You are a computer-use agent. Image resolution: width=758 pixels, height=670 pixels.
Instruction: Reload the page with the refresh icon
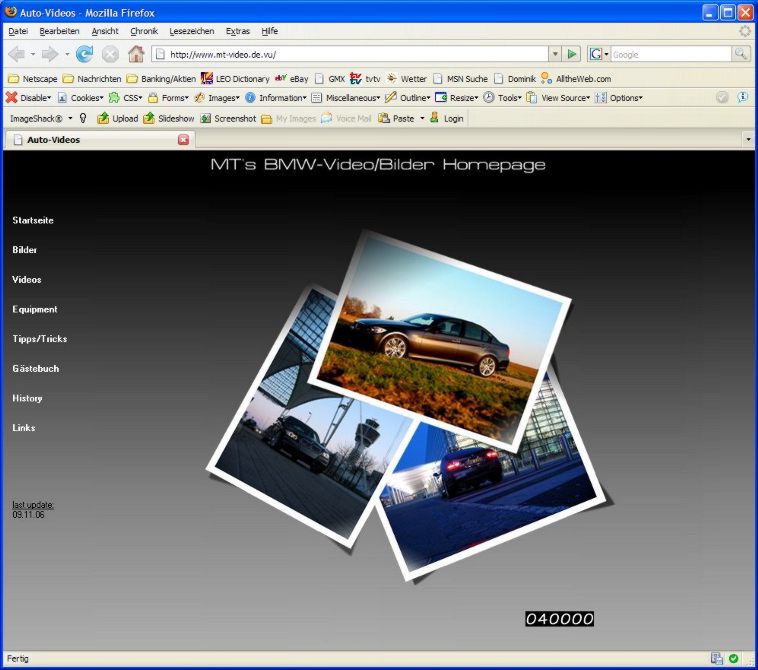tap(85, 54)
